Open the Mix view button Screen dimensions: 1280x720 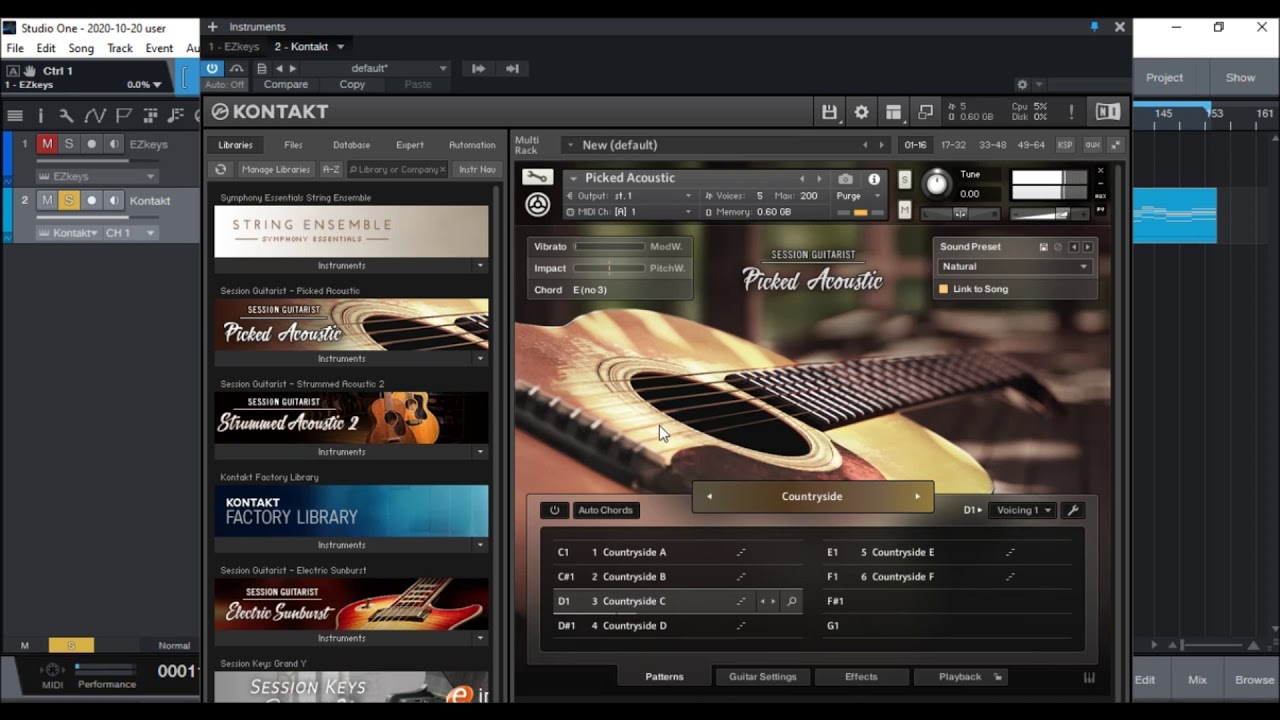[1197, 680]
